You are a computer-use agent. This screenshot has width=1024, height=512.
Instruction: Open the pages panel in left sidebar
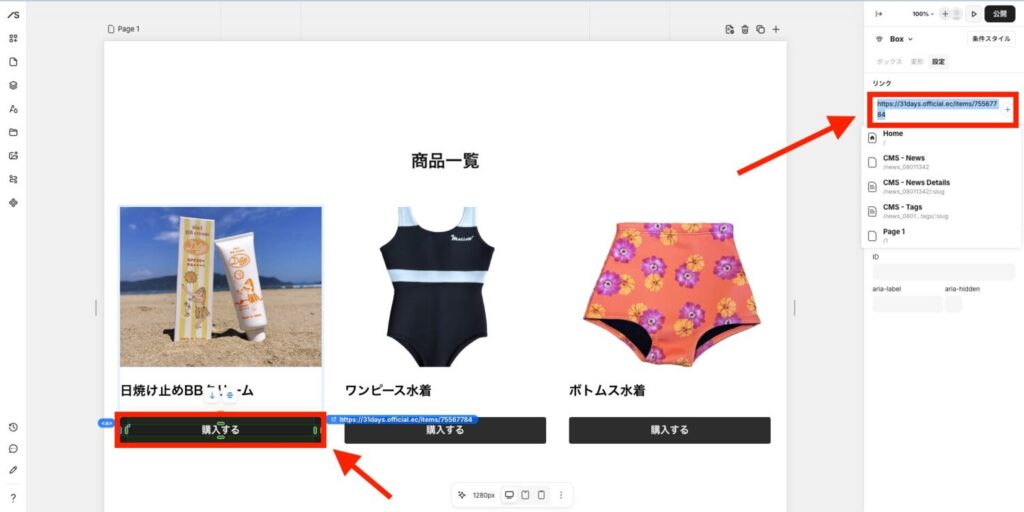(13, 62)
